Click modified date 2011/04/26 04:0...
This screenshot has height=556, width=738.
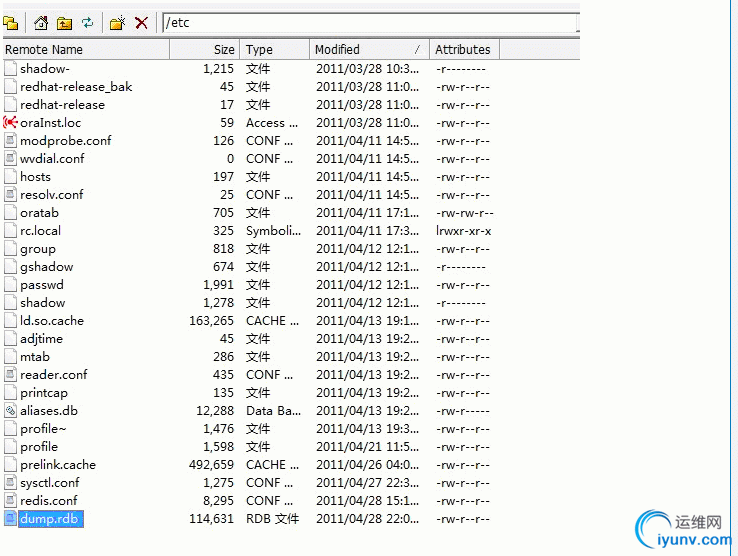(x=367, y=465)
